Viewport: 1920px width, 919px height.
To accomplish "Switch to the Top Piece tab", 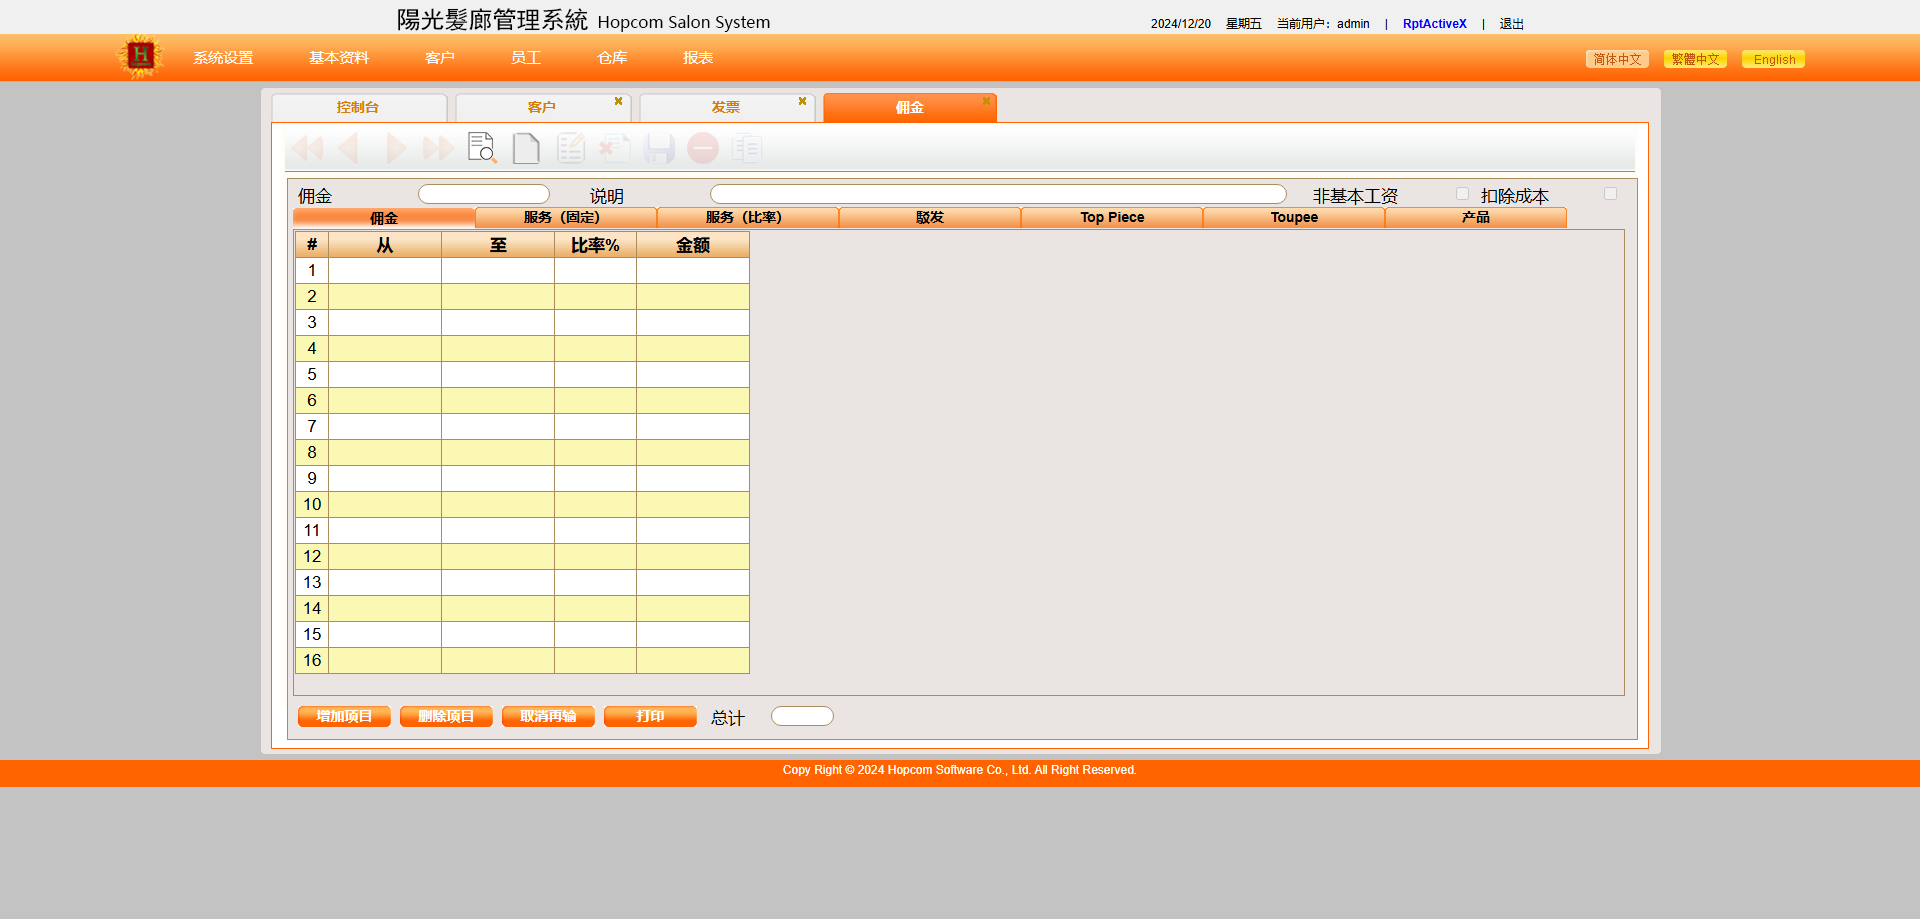I will tap(1112, 217).
